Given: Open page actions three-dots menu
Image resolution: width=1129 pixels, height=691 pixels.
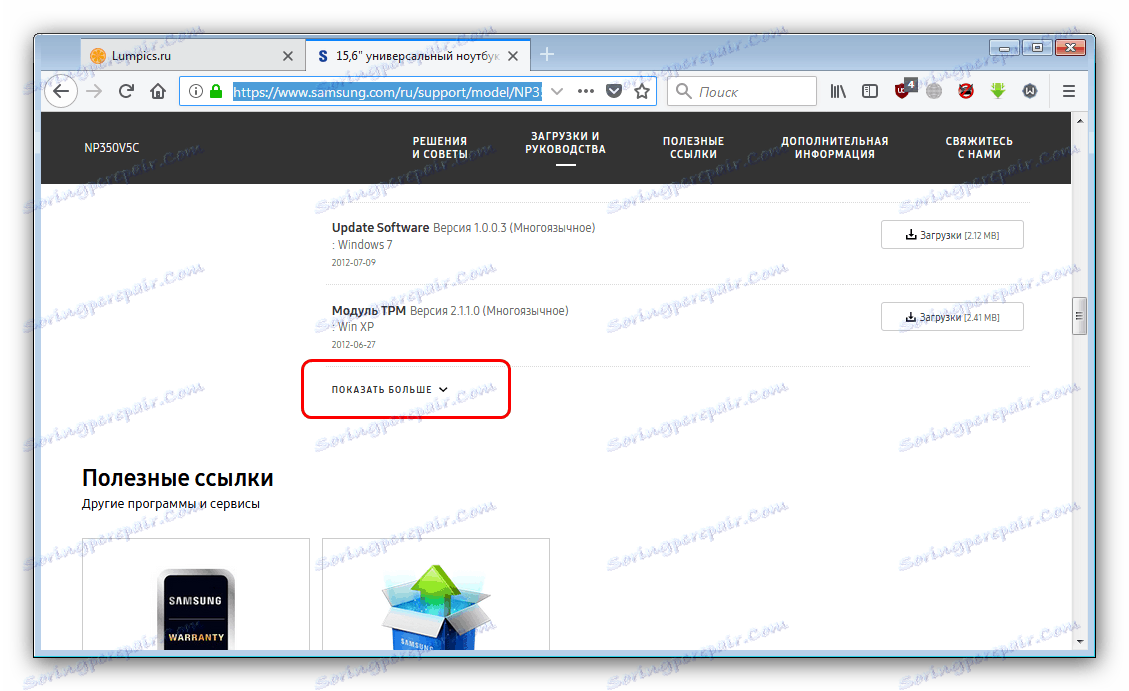Looking at the screenshot, I should pos(586,91).
